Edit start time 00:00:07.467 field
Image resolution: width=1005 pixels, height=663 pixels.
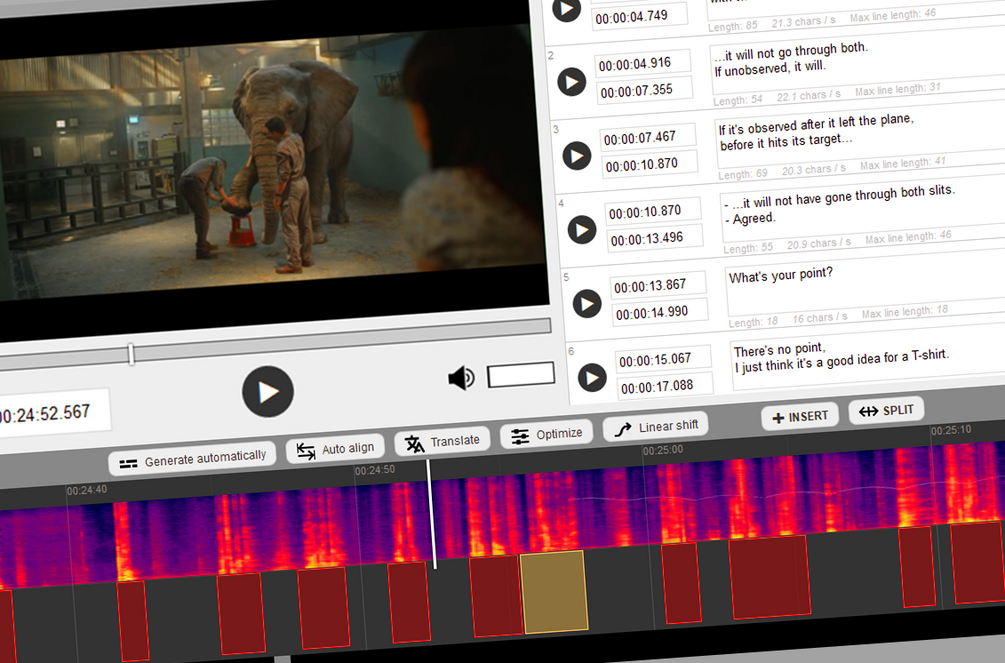648,137
